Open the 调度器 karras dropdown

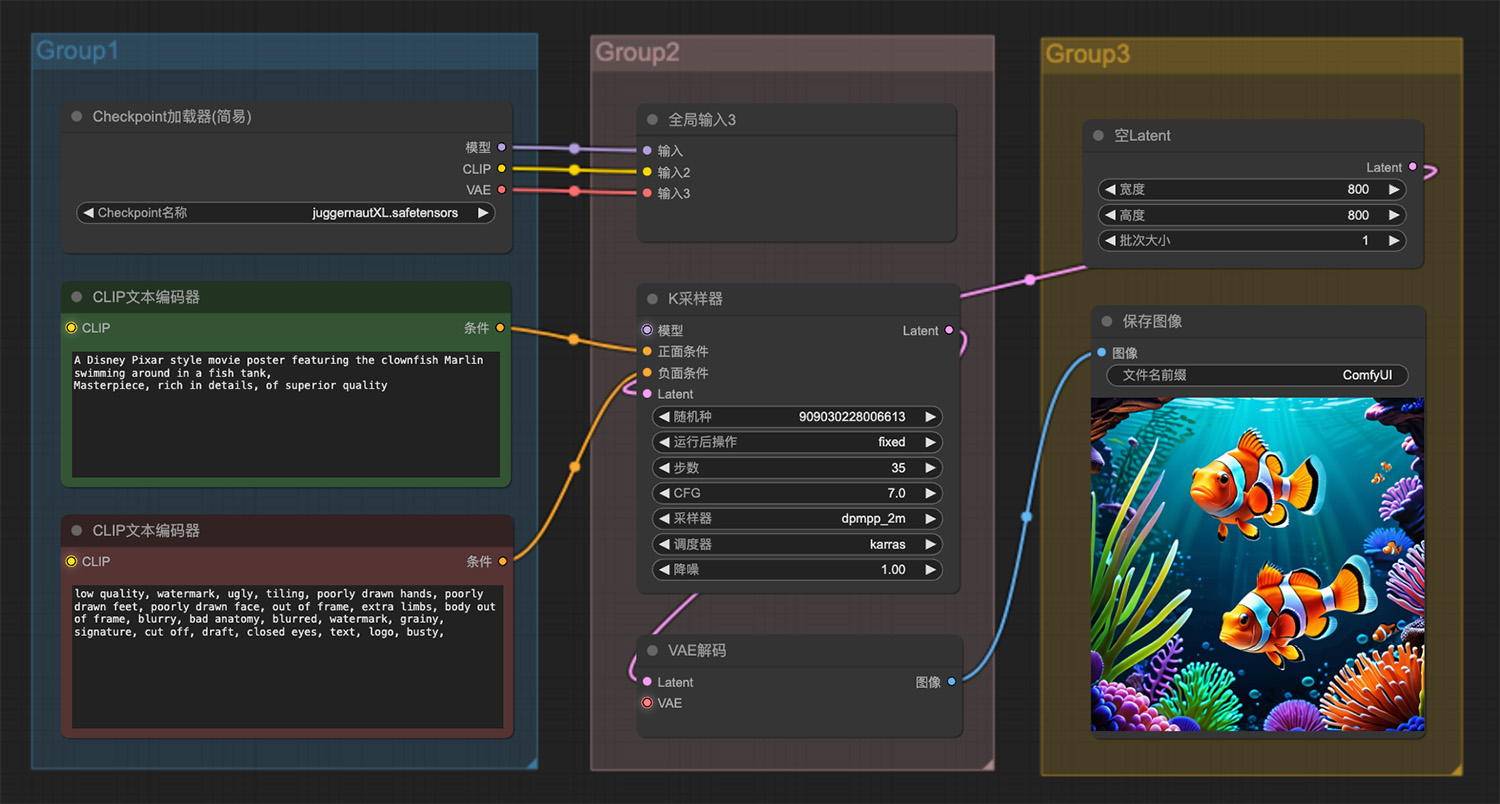click(797, 545)
